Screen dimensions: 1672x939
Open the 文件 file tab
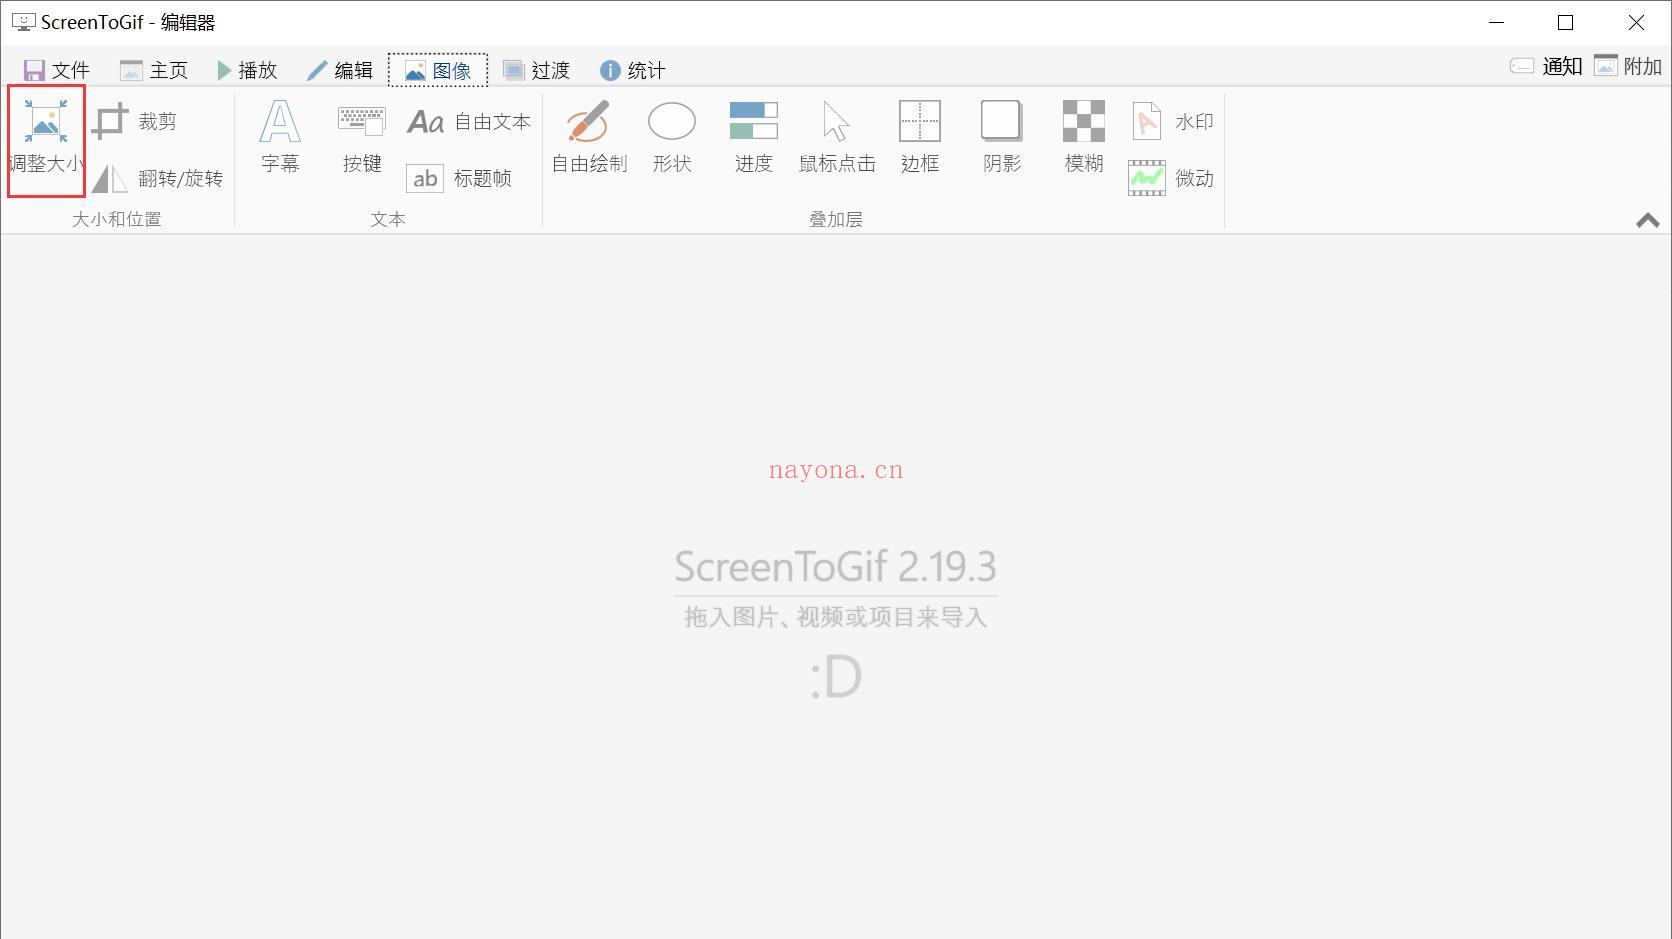[57, 70]
